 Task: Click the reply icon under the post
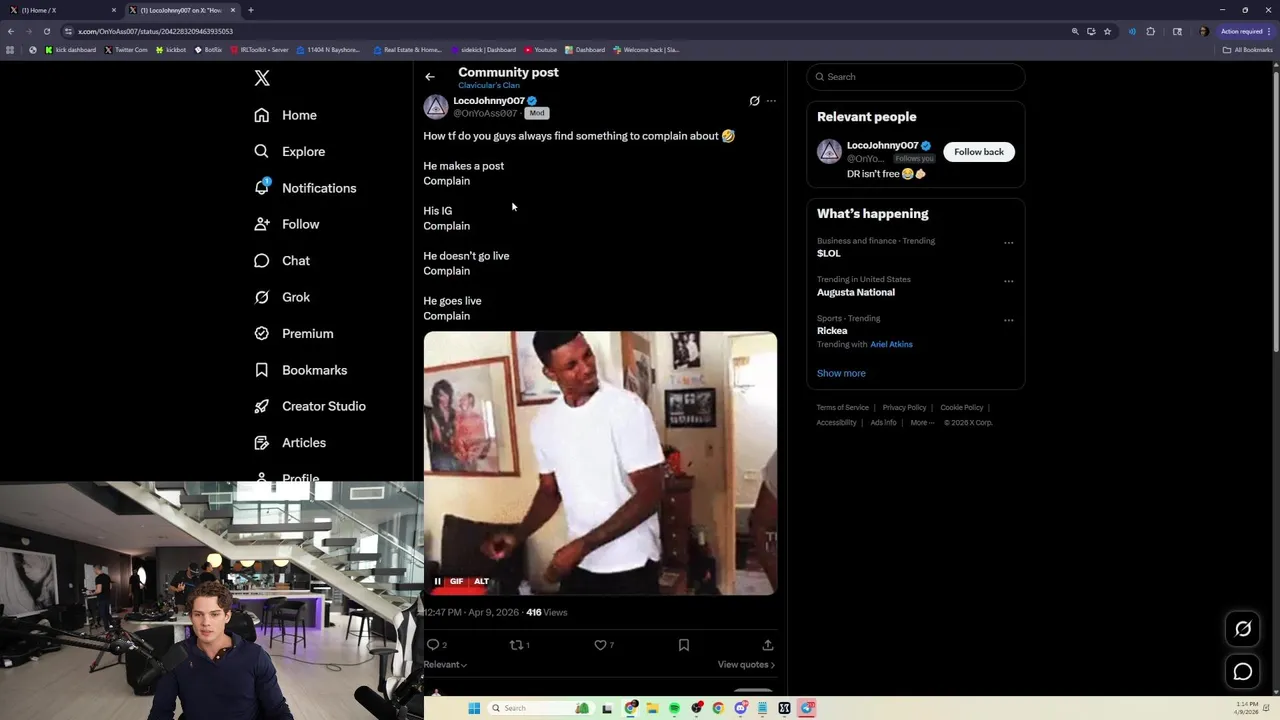click(x=433, y=645)
